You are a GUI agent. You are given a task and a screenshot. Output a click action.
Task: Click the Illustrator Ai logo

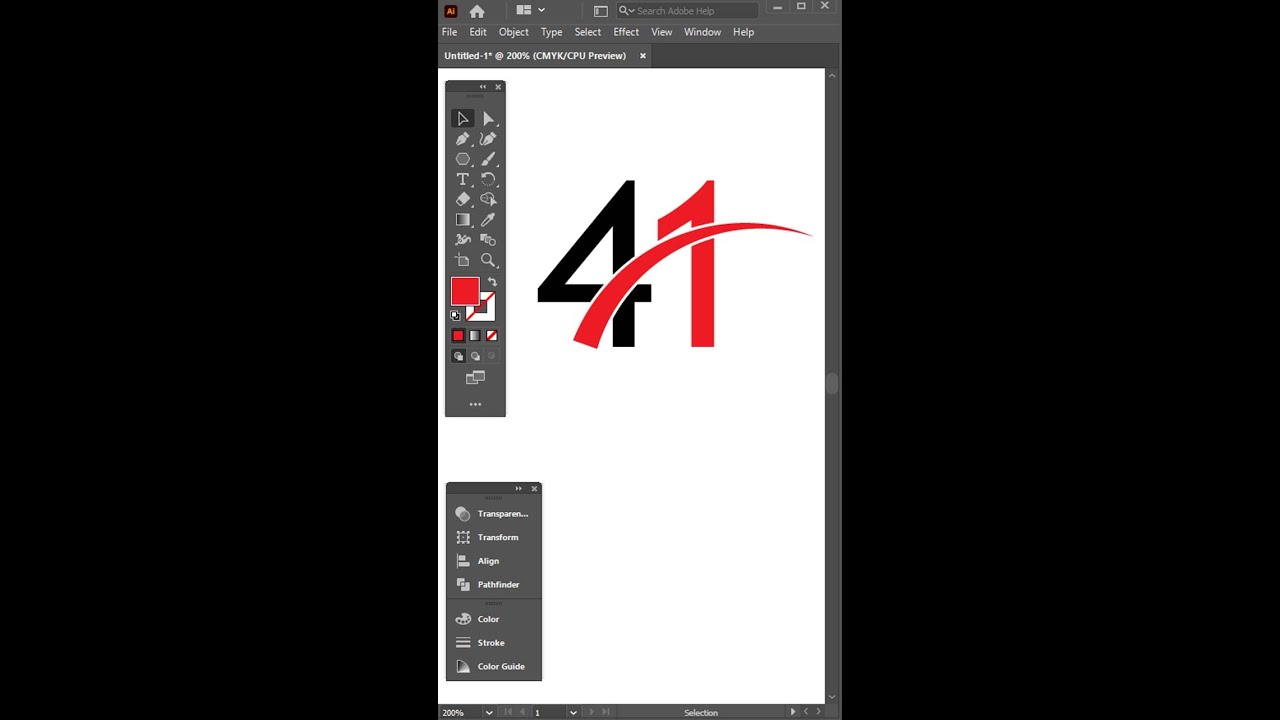point(451,11)
